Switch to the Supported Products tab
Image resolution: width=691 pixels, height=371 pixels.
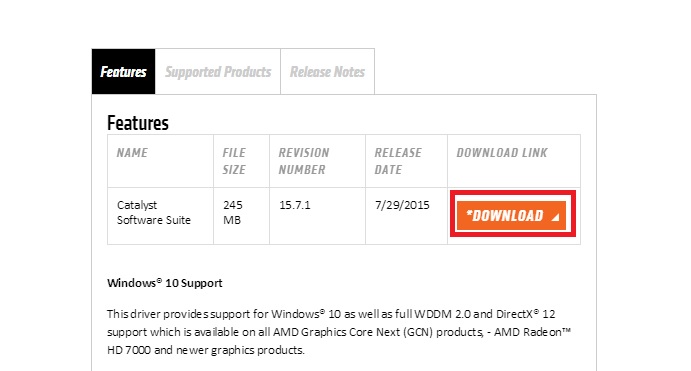point(218,71)
